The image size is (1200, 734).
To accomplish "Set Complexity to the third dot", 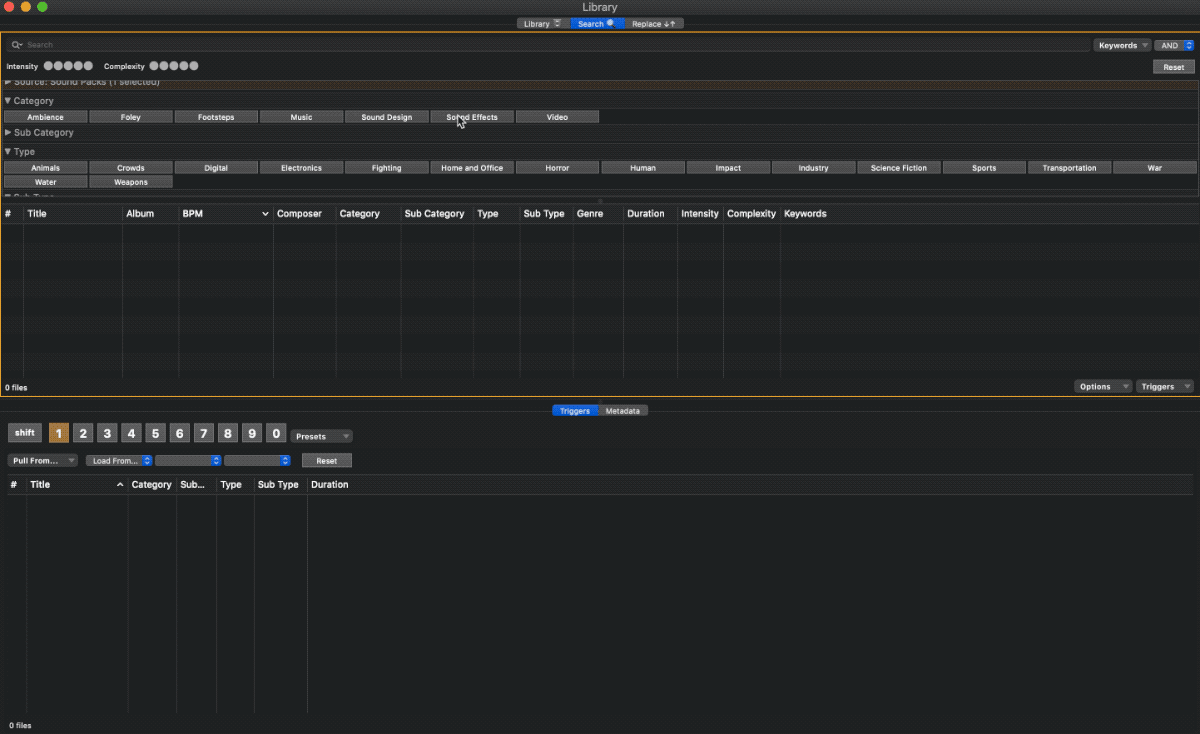I will coord(174,66).
